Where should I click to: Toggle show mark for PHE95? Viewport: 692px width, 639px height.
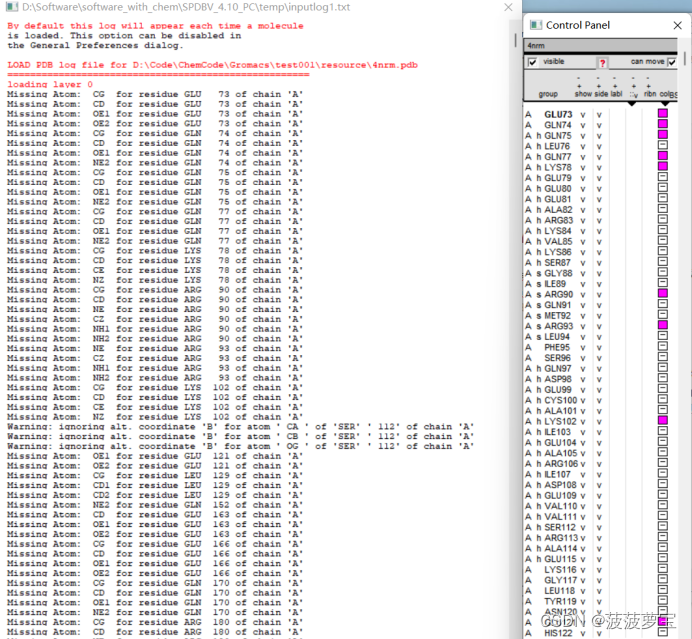(x=583, y=348)
